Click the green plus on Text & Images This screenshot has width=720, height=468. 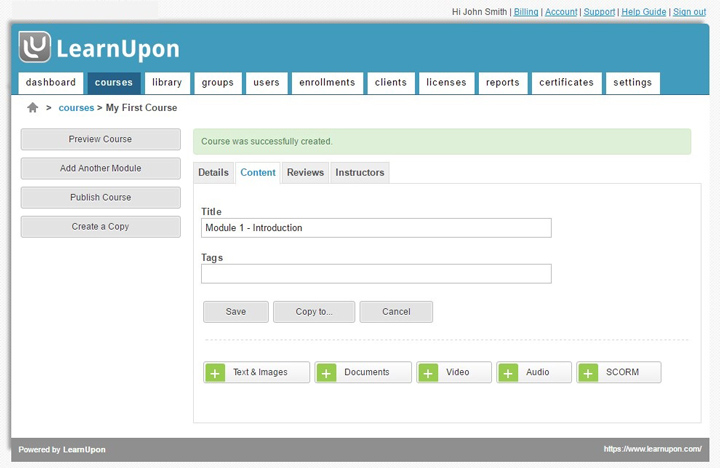click(x=215, y=372)
